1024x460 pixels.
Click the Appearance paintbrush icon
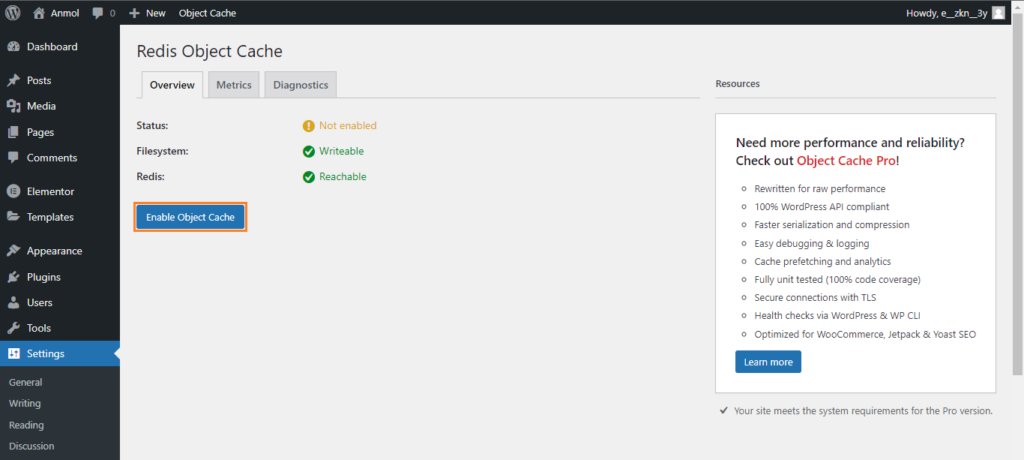[x=13, y=252]
